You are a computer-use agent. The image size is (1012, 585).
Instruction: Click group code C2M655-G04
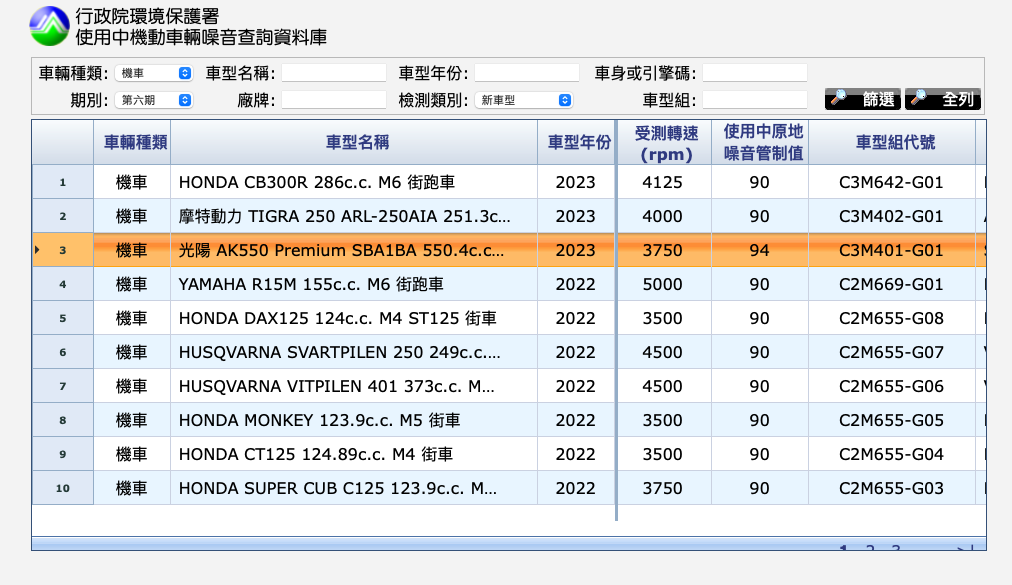891,454
